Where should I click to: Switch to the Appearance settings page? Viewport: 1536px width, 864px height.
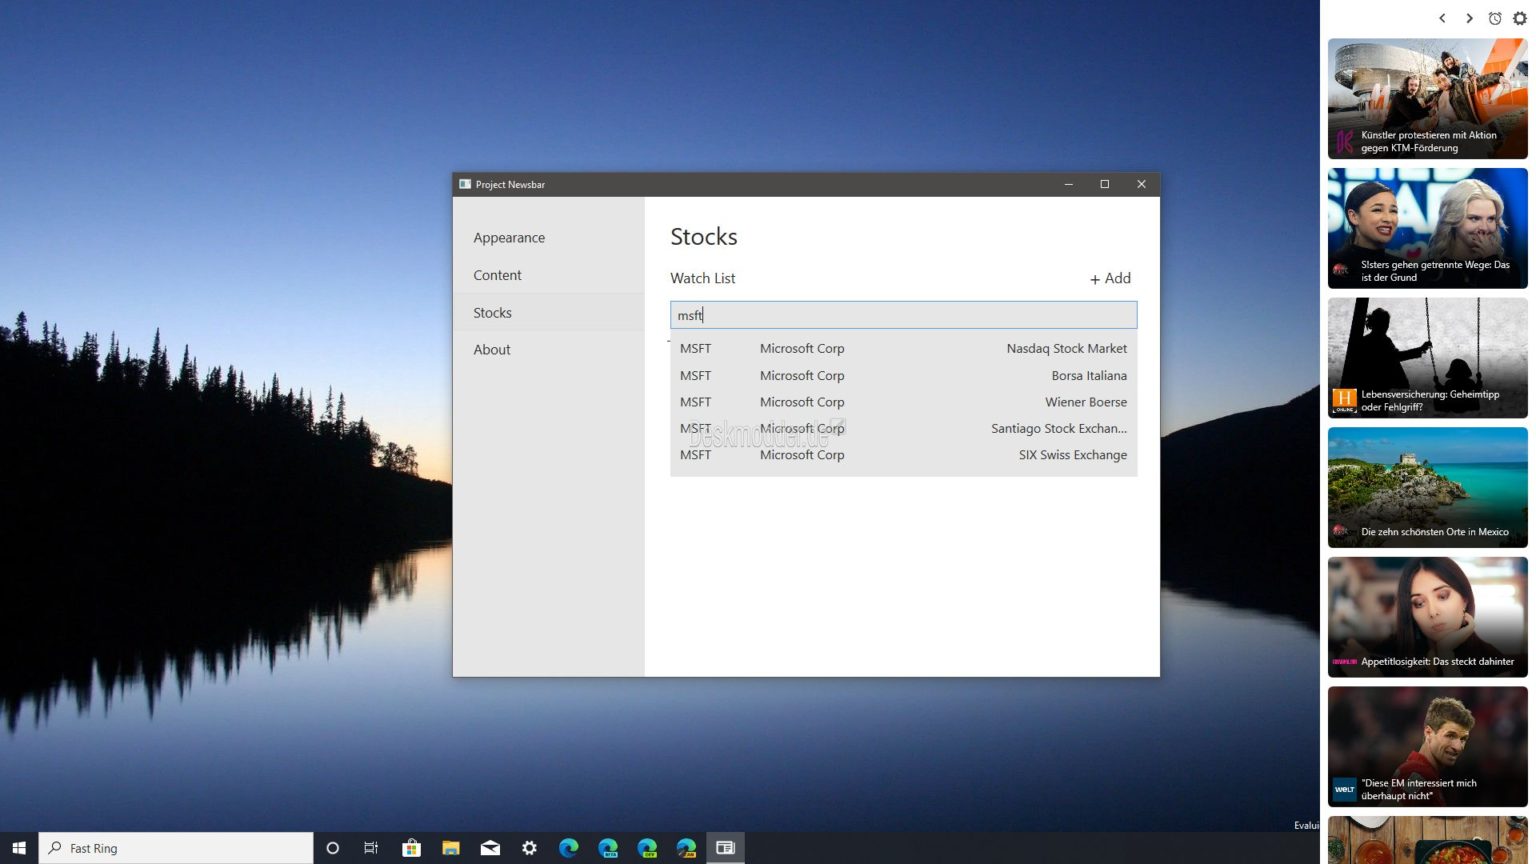pyautogui.click(x=509, y=238)
